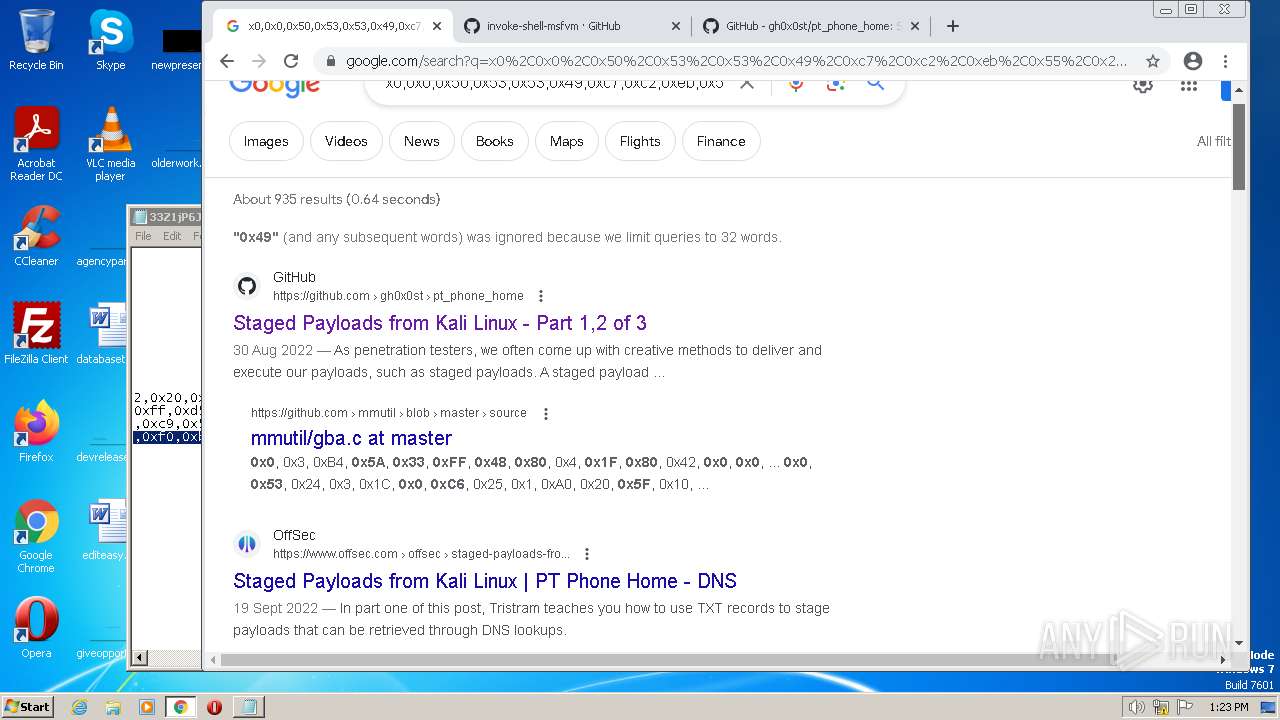Open the mmutil/gba.c at master link
The image size is (1280, 720).
tap(351, 438)
